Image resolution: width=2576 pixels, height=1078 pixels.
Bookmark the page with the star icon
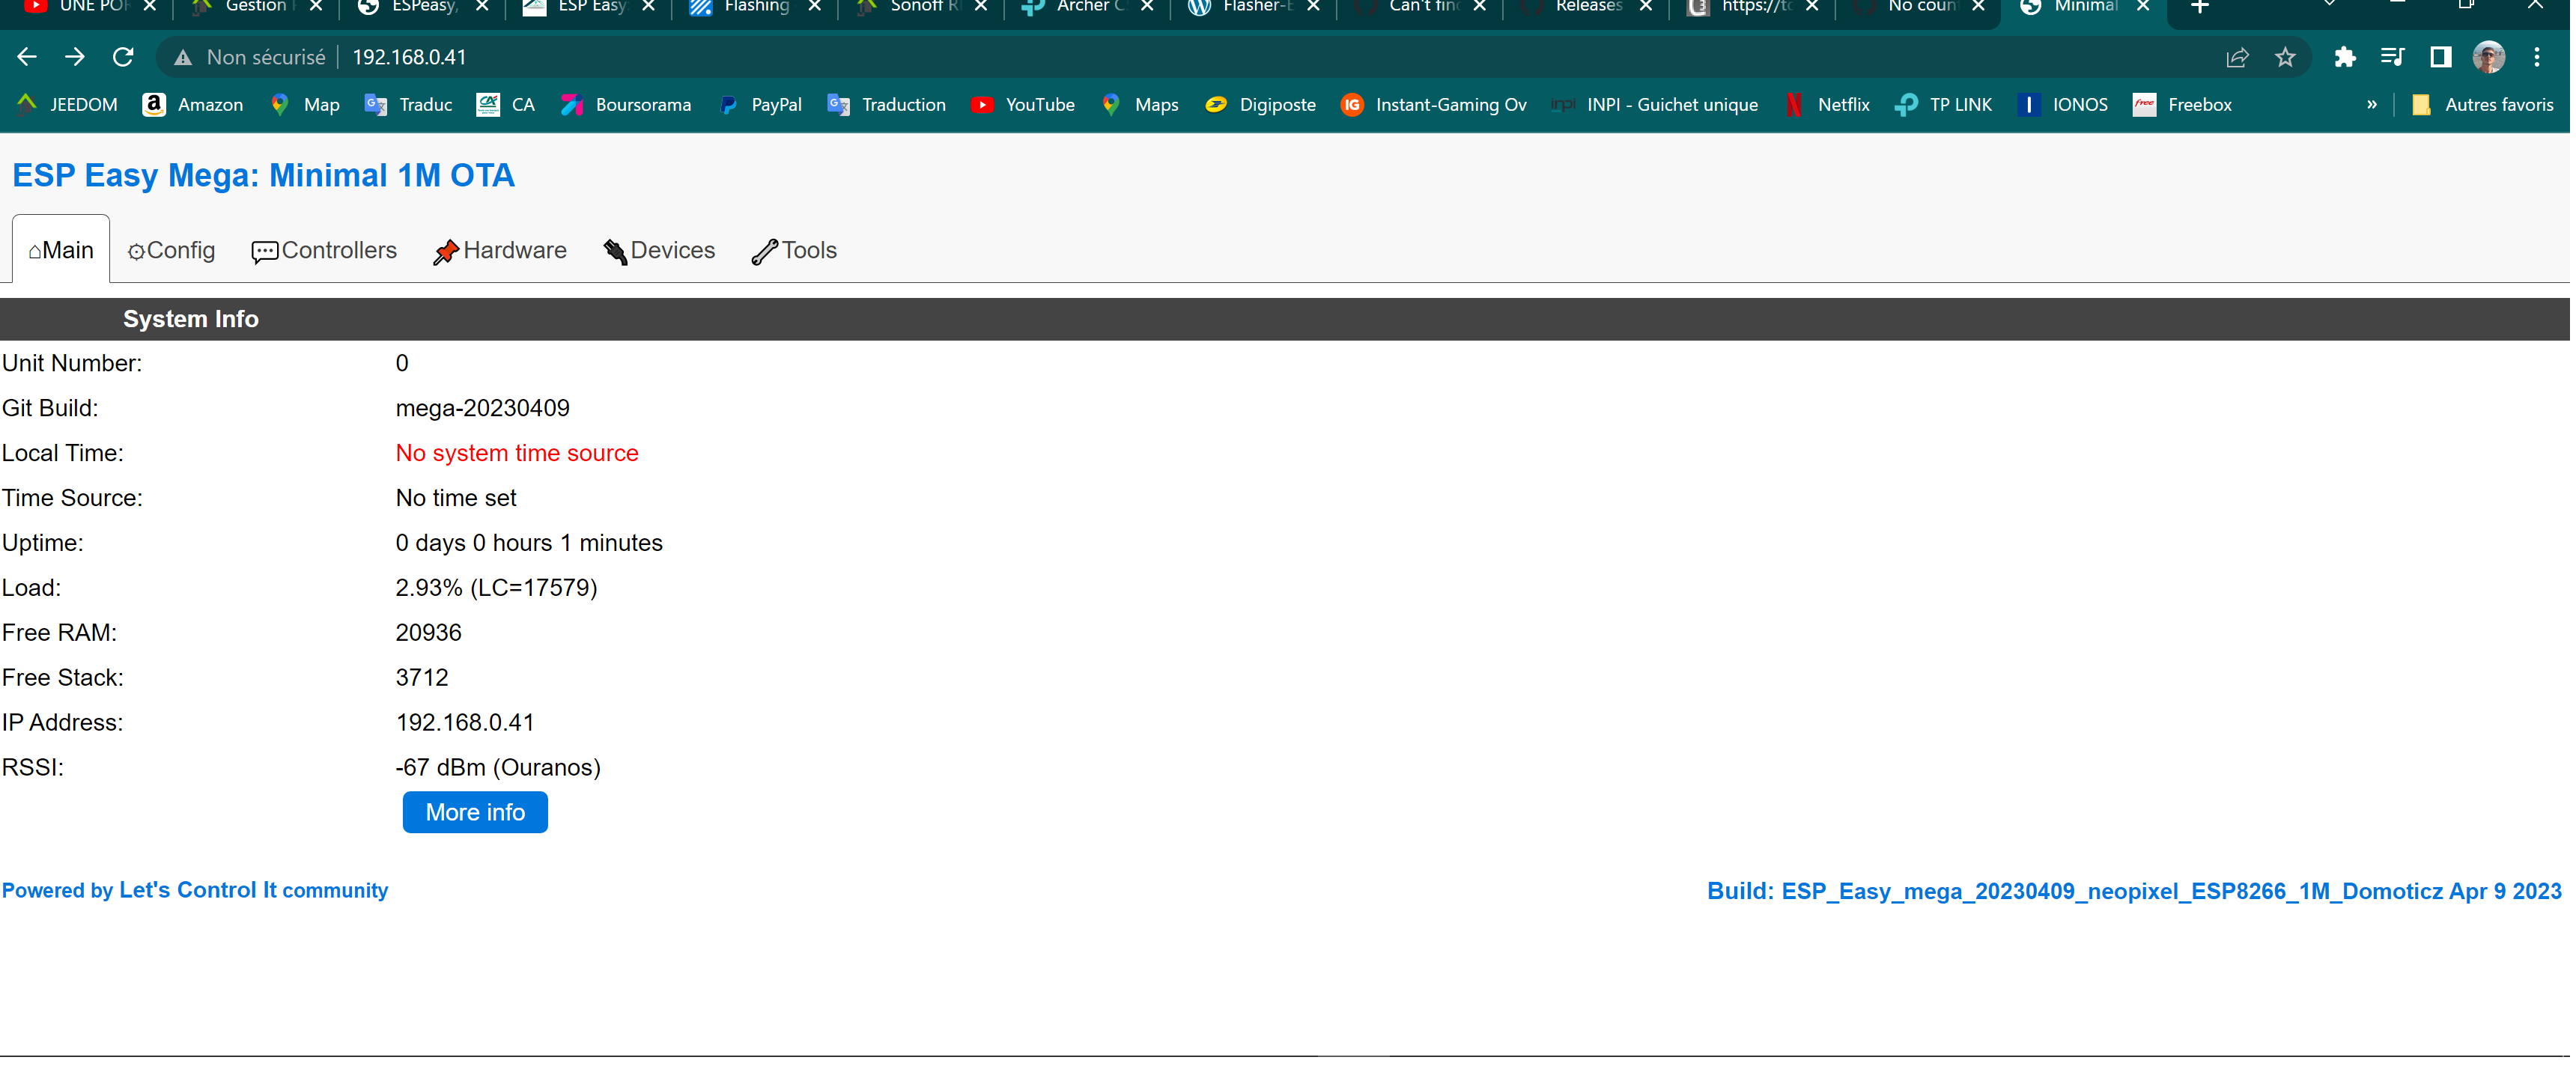(2286, 57)
